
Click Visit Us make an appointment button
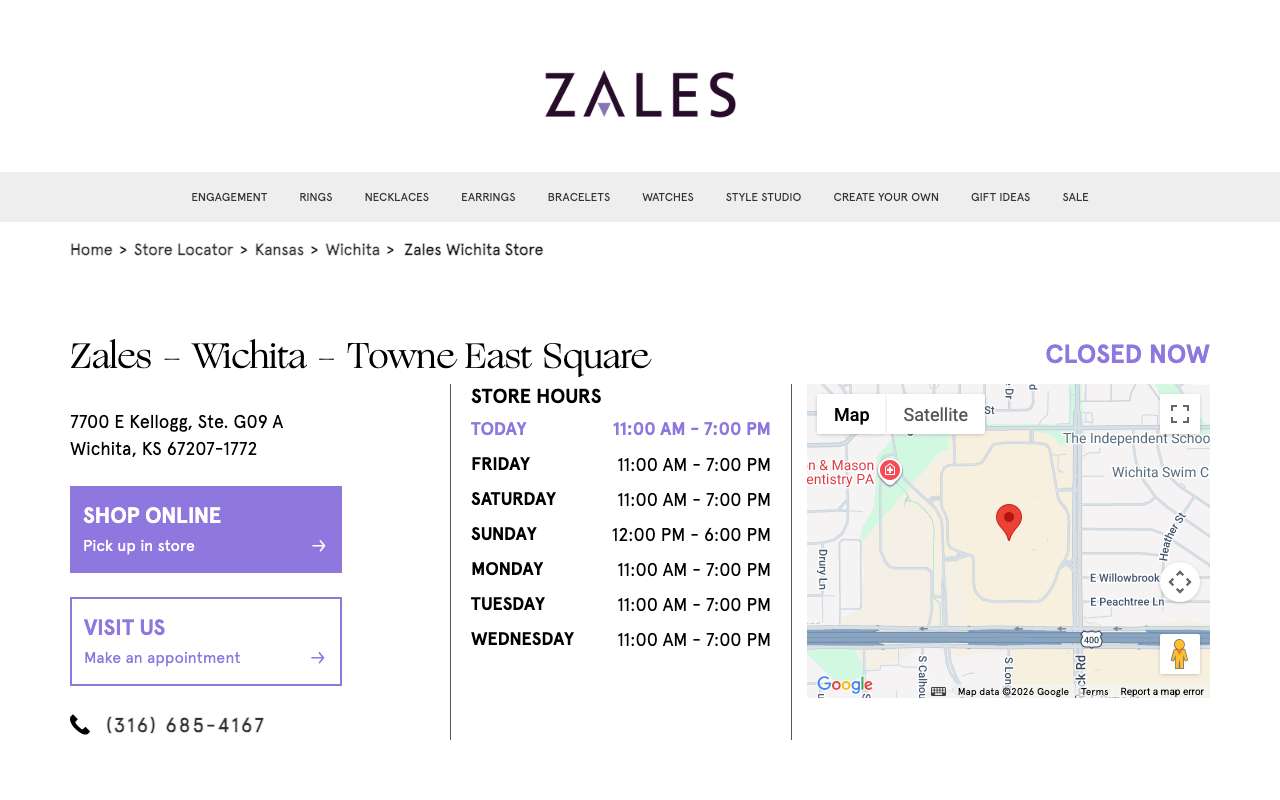[x=206, y=641]
